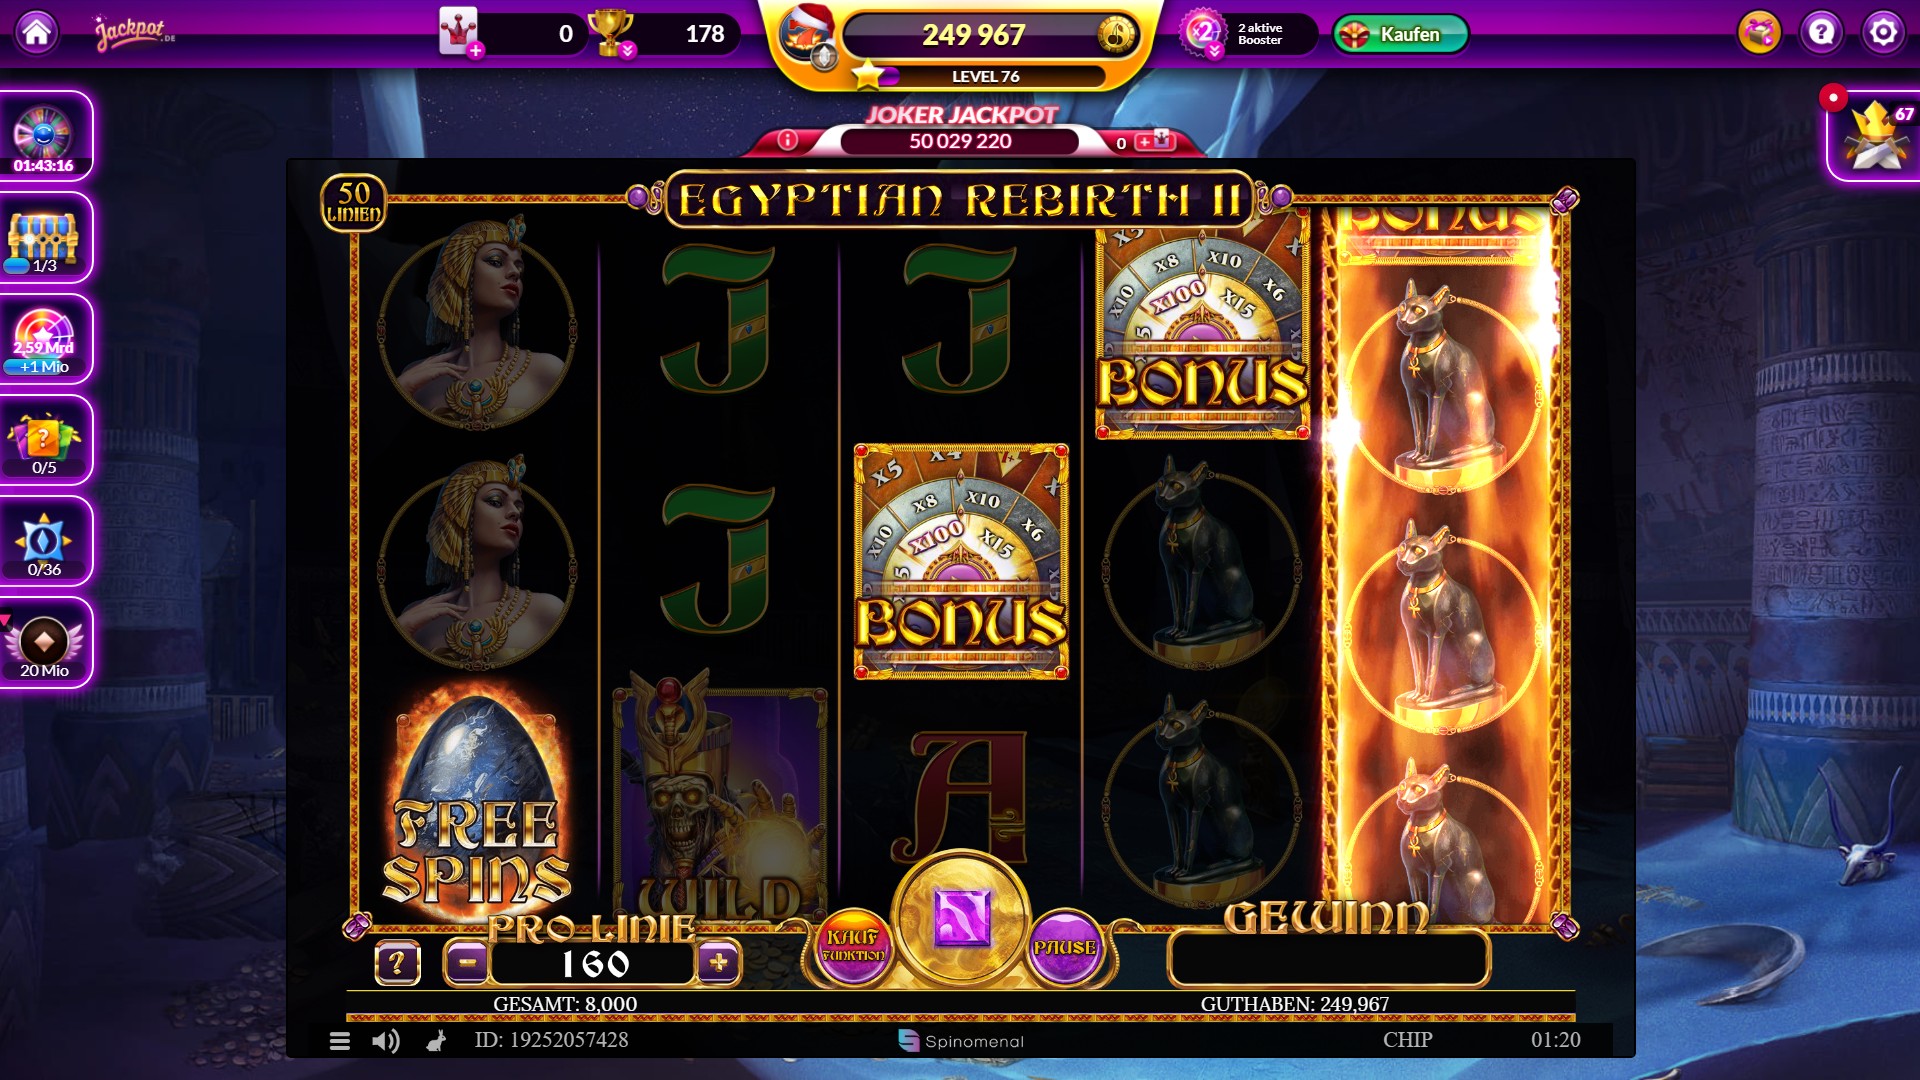Screen dimensions: 1920x1080
Task: Open the settings gear icon
Action: (x=1882, y=33)
